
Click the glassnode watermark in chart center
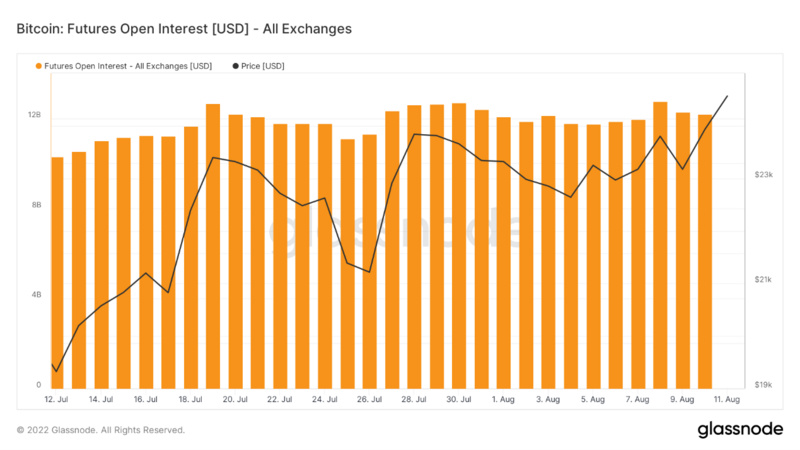[x=395, y=232]
